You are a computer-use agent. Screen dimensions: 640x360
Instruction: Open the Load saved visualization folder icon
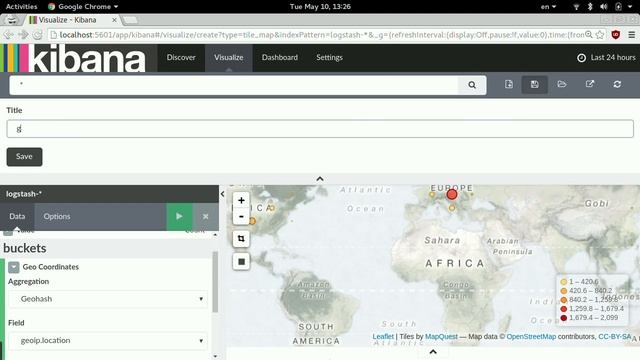[x=562, y=84]
